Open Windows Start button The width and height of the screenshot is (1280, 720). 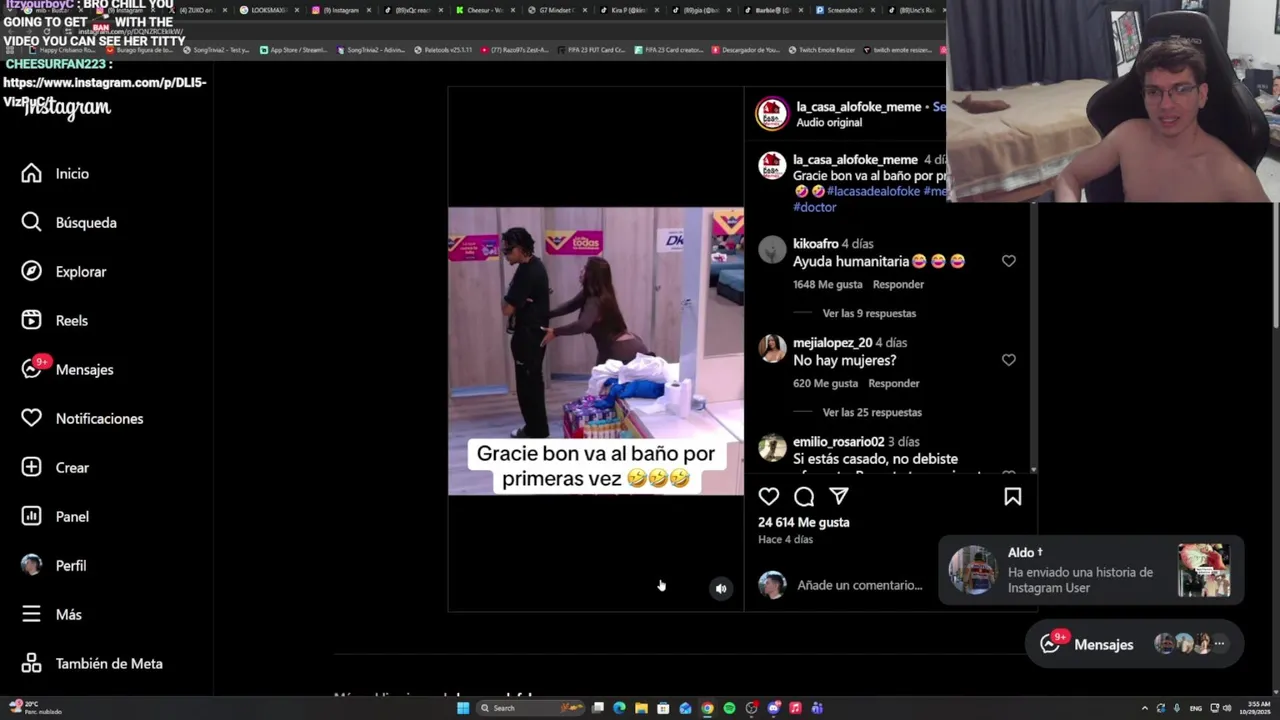point(463,708)
